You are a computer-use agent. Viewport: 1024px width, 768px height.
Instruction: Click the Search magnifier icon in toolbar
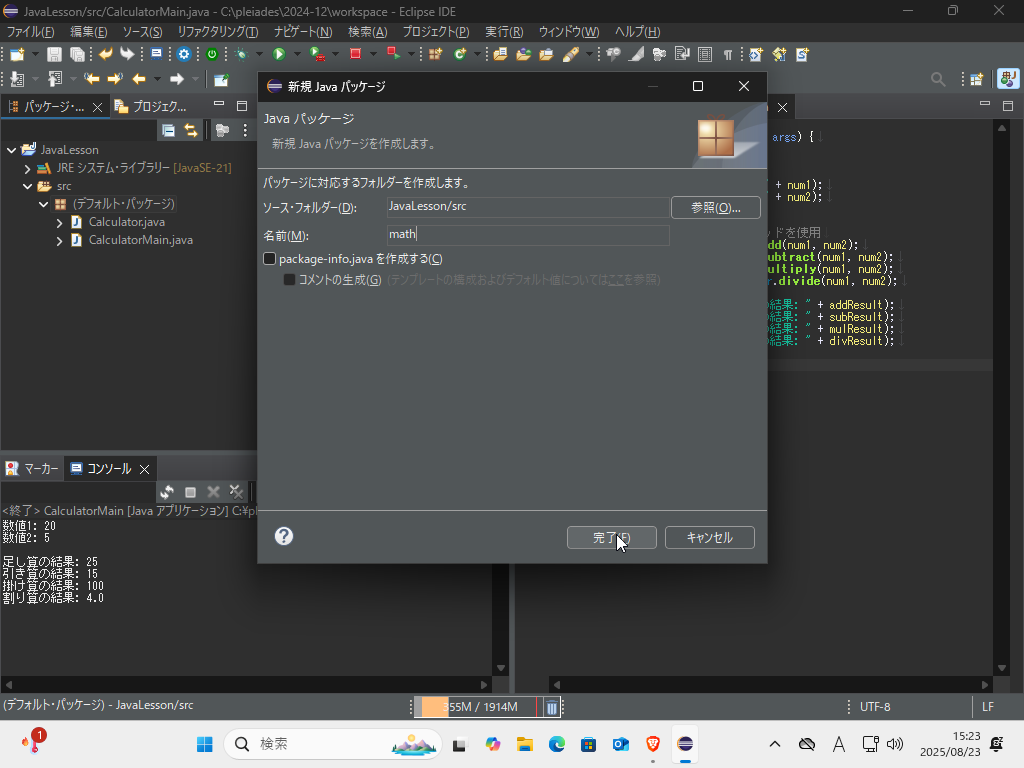[x=938, y=80]
